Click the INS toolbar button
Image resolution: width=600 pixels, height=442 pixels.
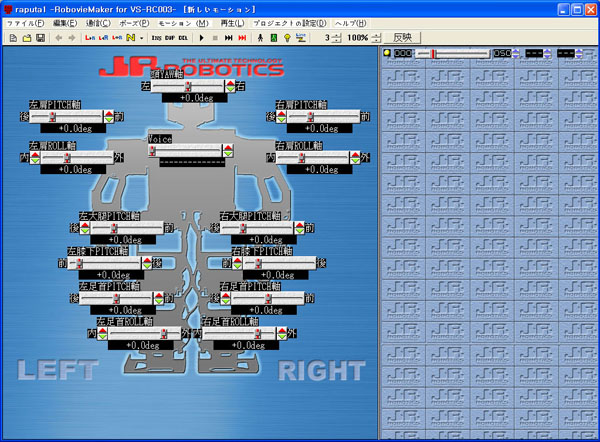point(157,37)
